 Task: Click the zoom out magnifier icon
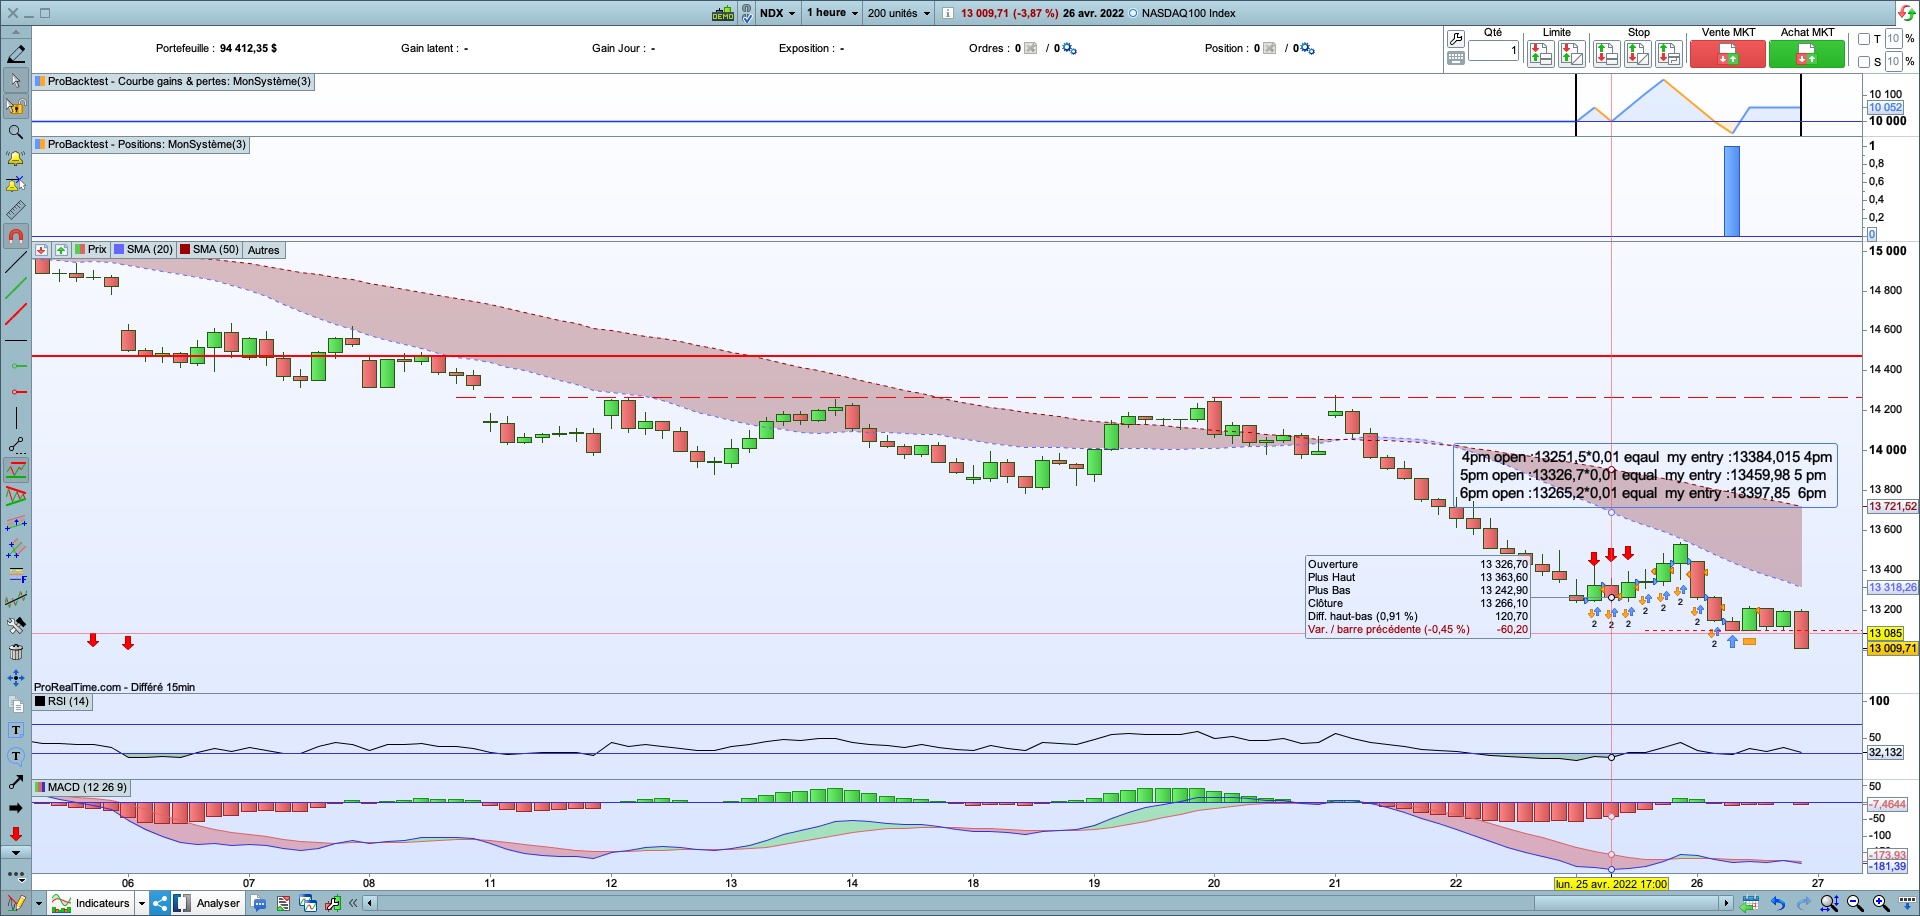[1854, 903]
